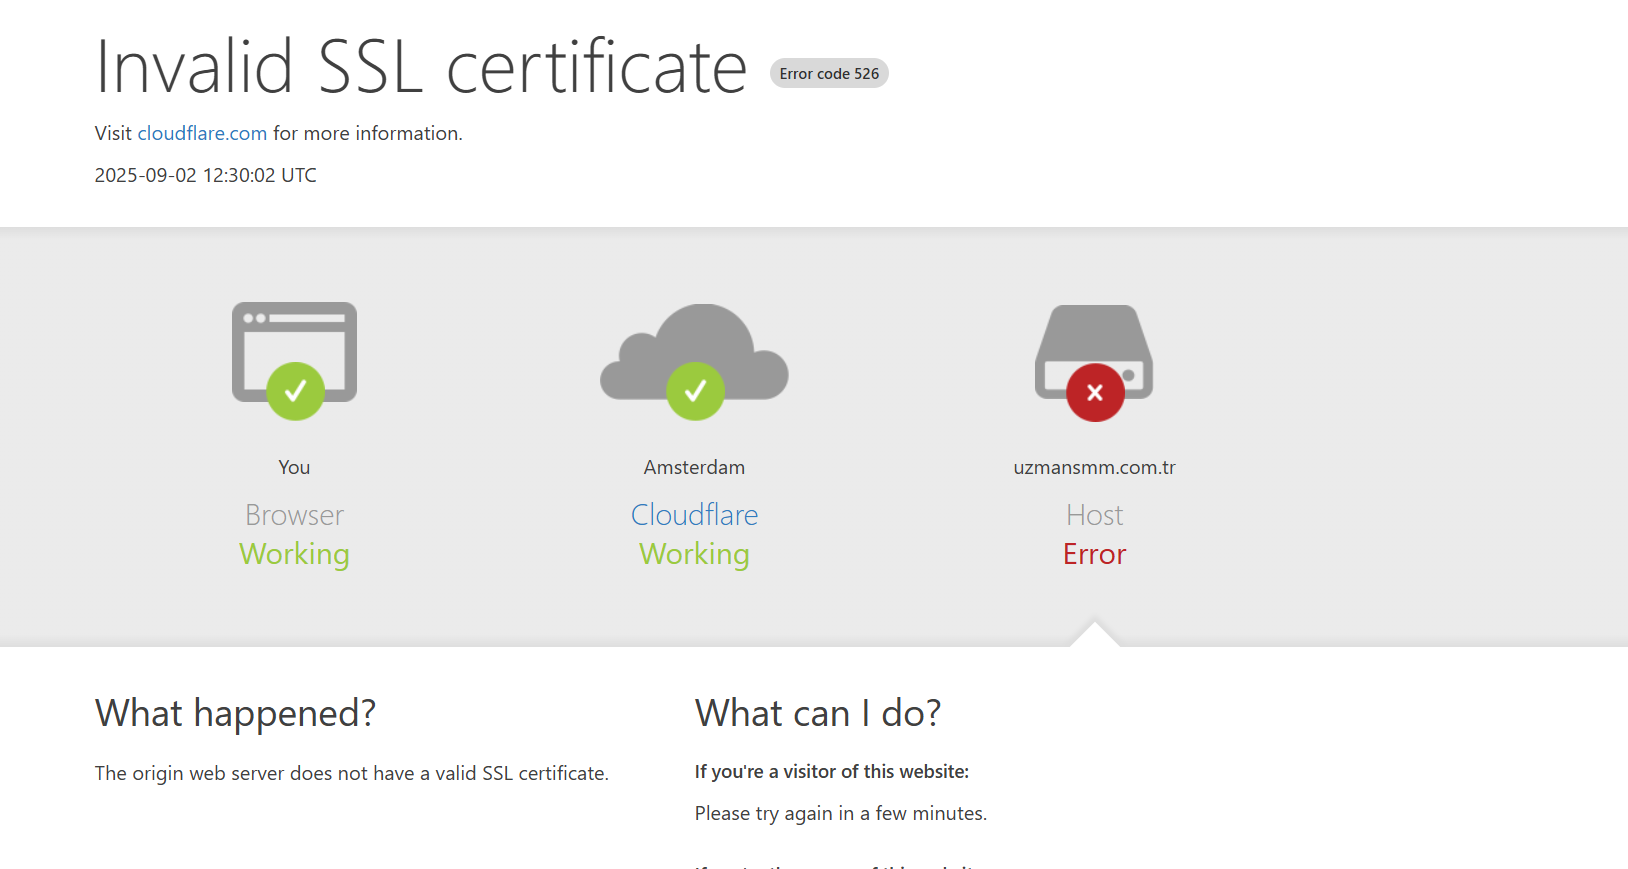The height and width of the screenshot is (869, 1628).
Task: Click the 'Host' label
Action: click(1094, 515)
